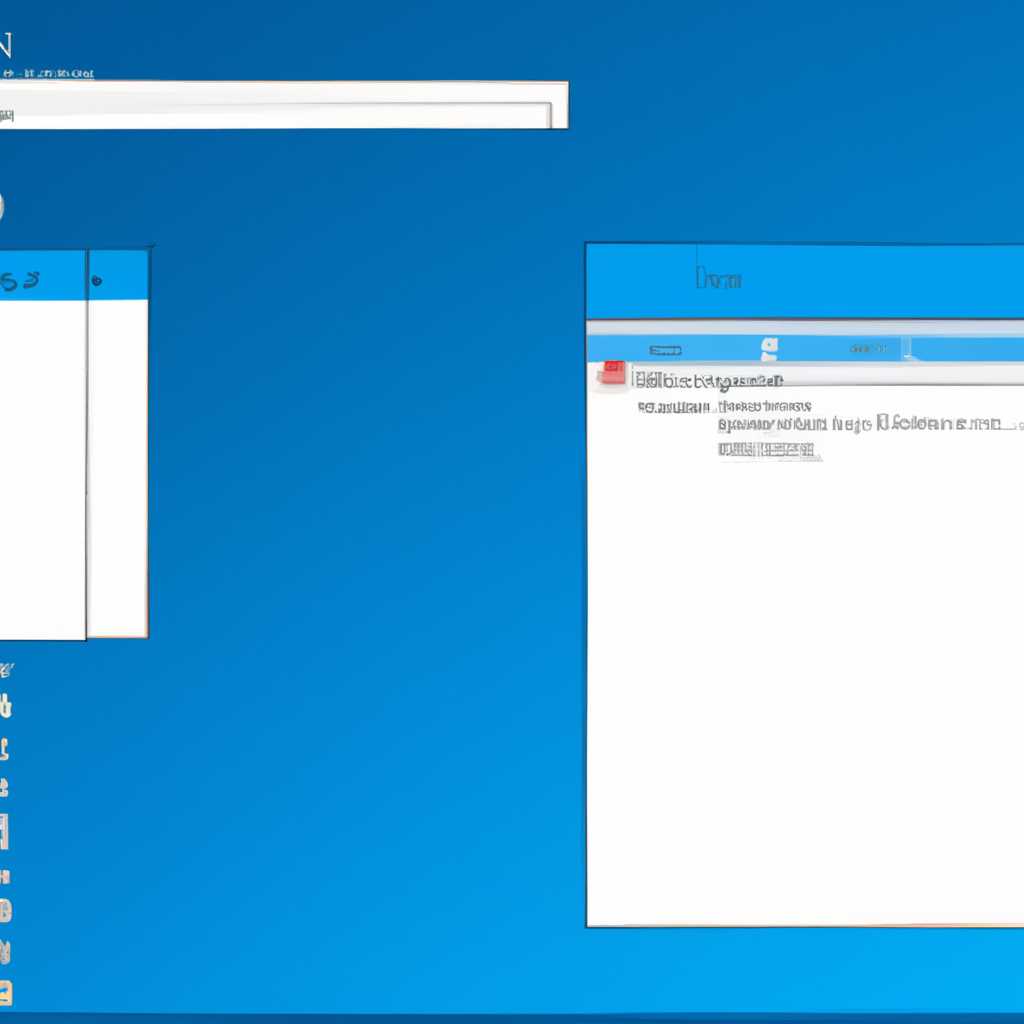Click the red icon in the right window

(x=611, y=373)
